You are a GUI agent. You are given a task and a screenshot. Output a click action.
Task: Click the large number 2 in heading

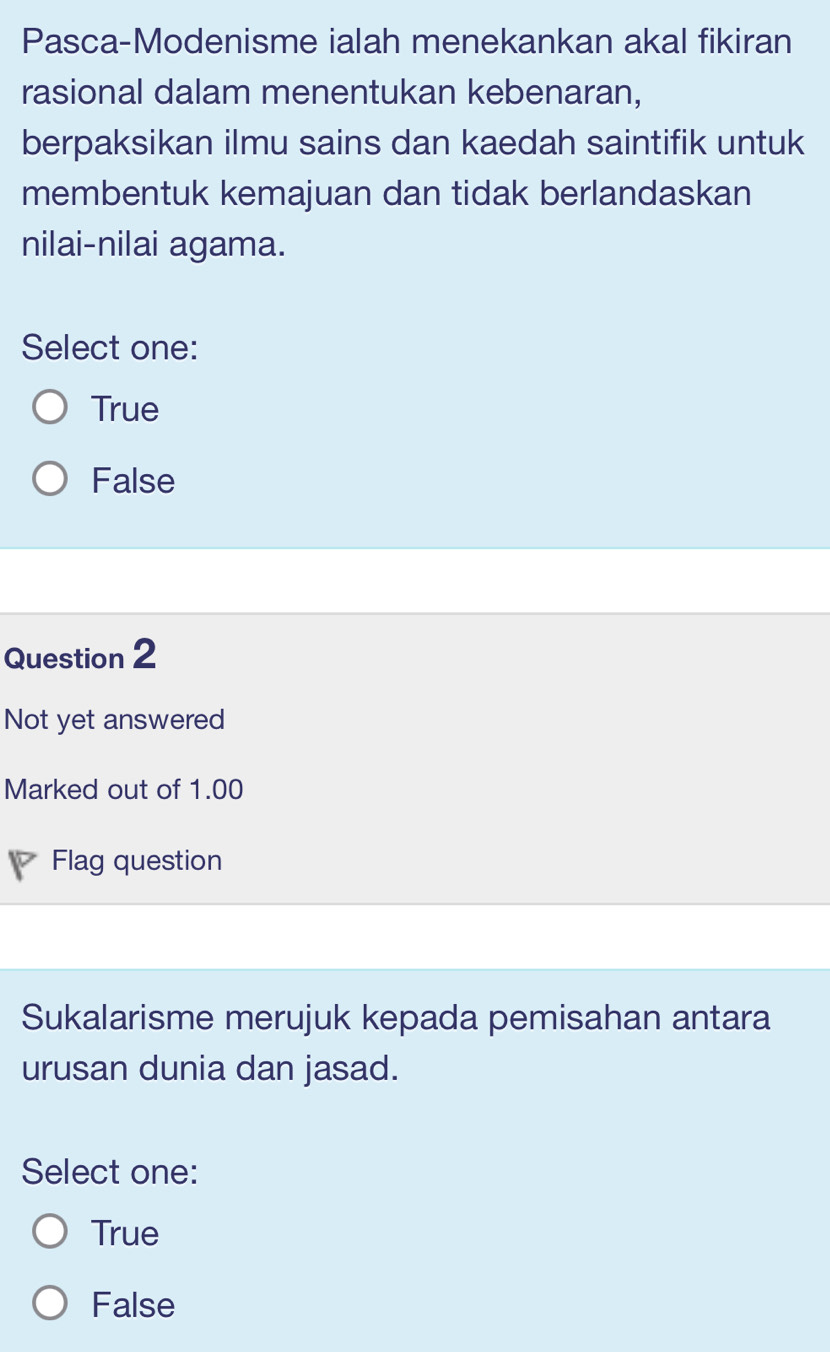144,654
